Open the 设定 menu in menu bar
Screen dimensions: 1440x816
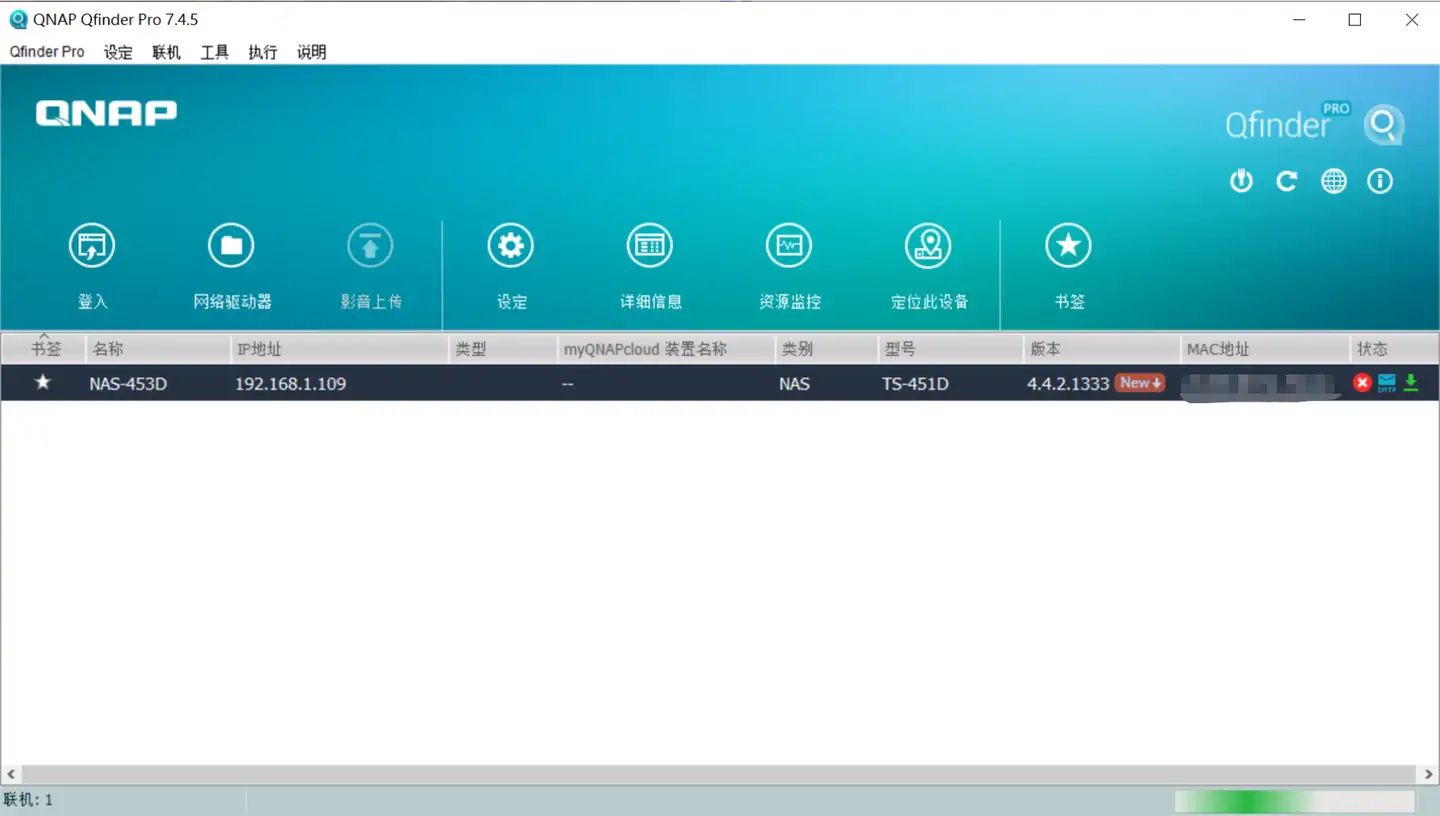(118, 52)
